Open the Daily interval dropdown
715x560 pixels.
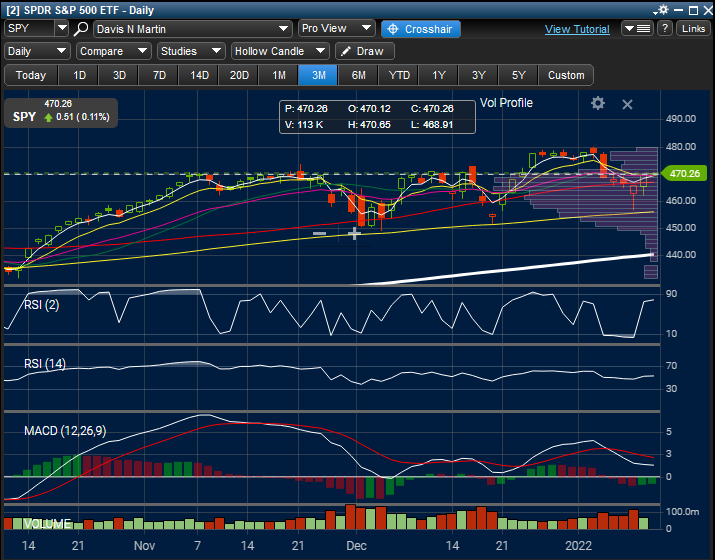click(37, 51)
